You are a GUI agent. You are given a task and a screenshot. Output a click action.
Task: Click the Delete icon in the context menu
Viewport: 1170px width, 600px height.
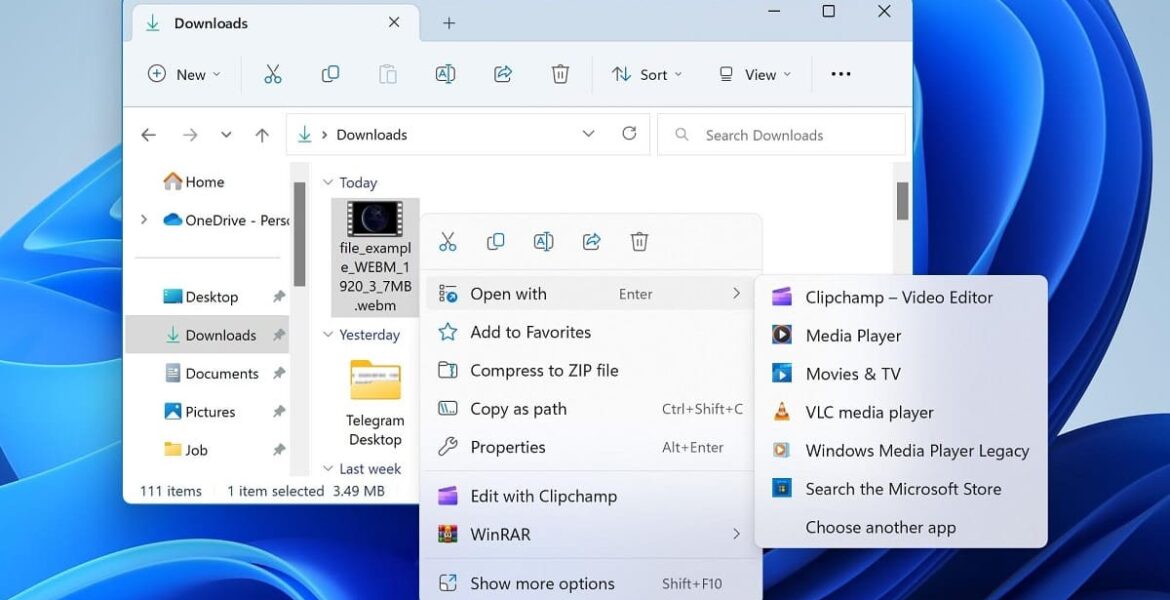639,241
